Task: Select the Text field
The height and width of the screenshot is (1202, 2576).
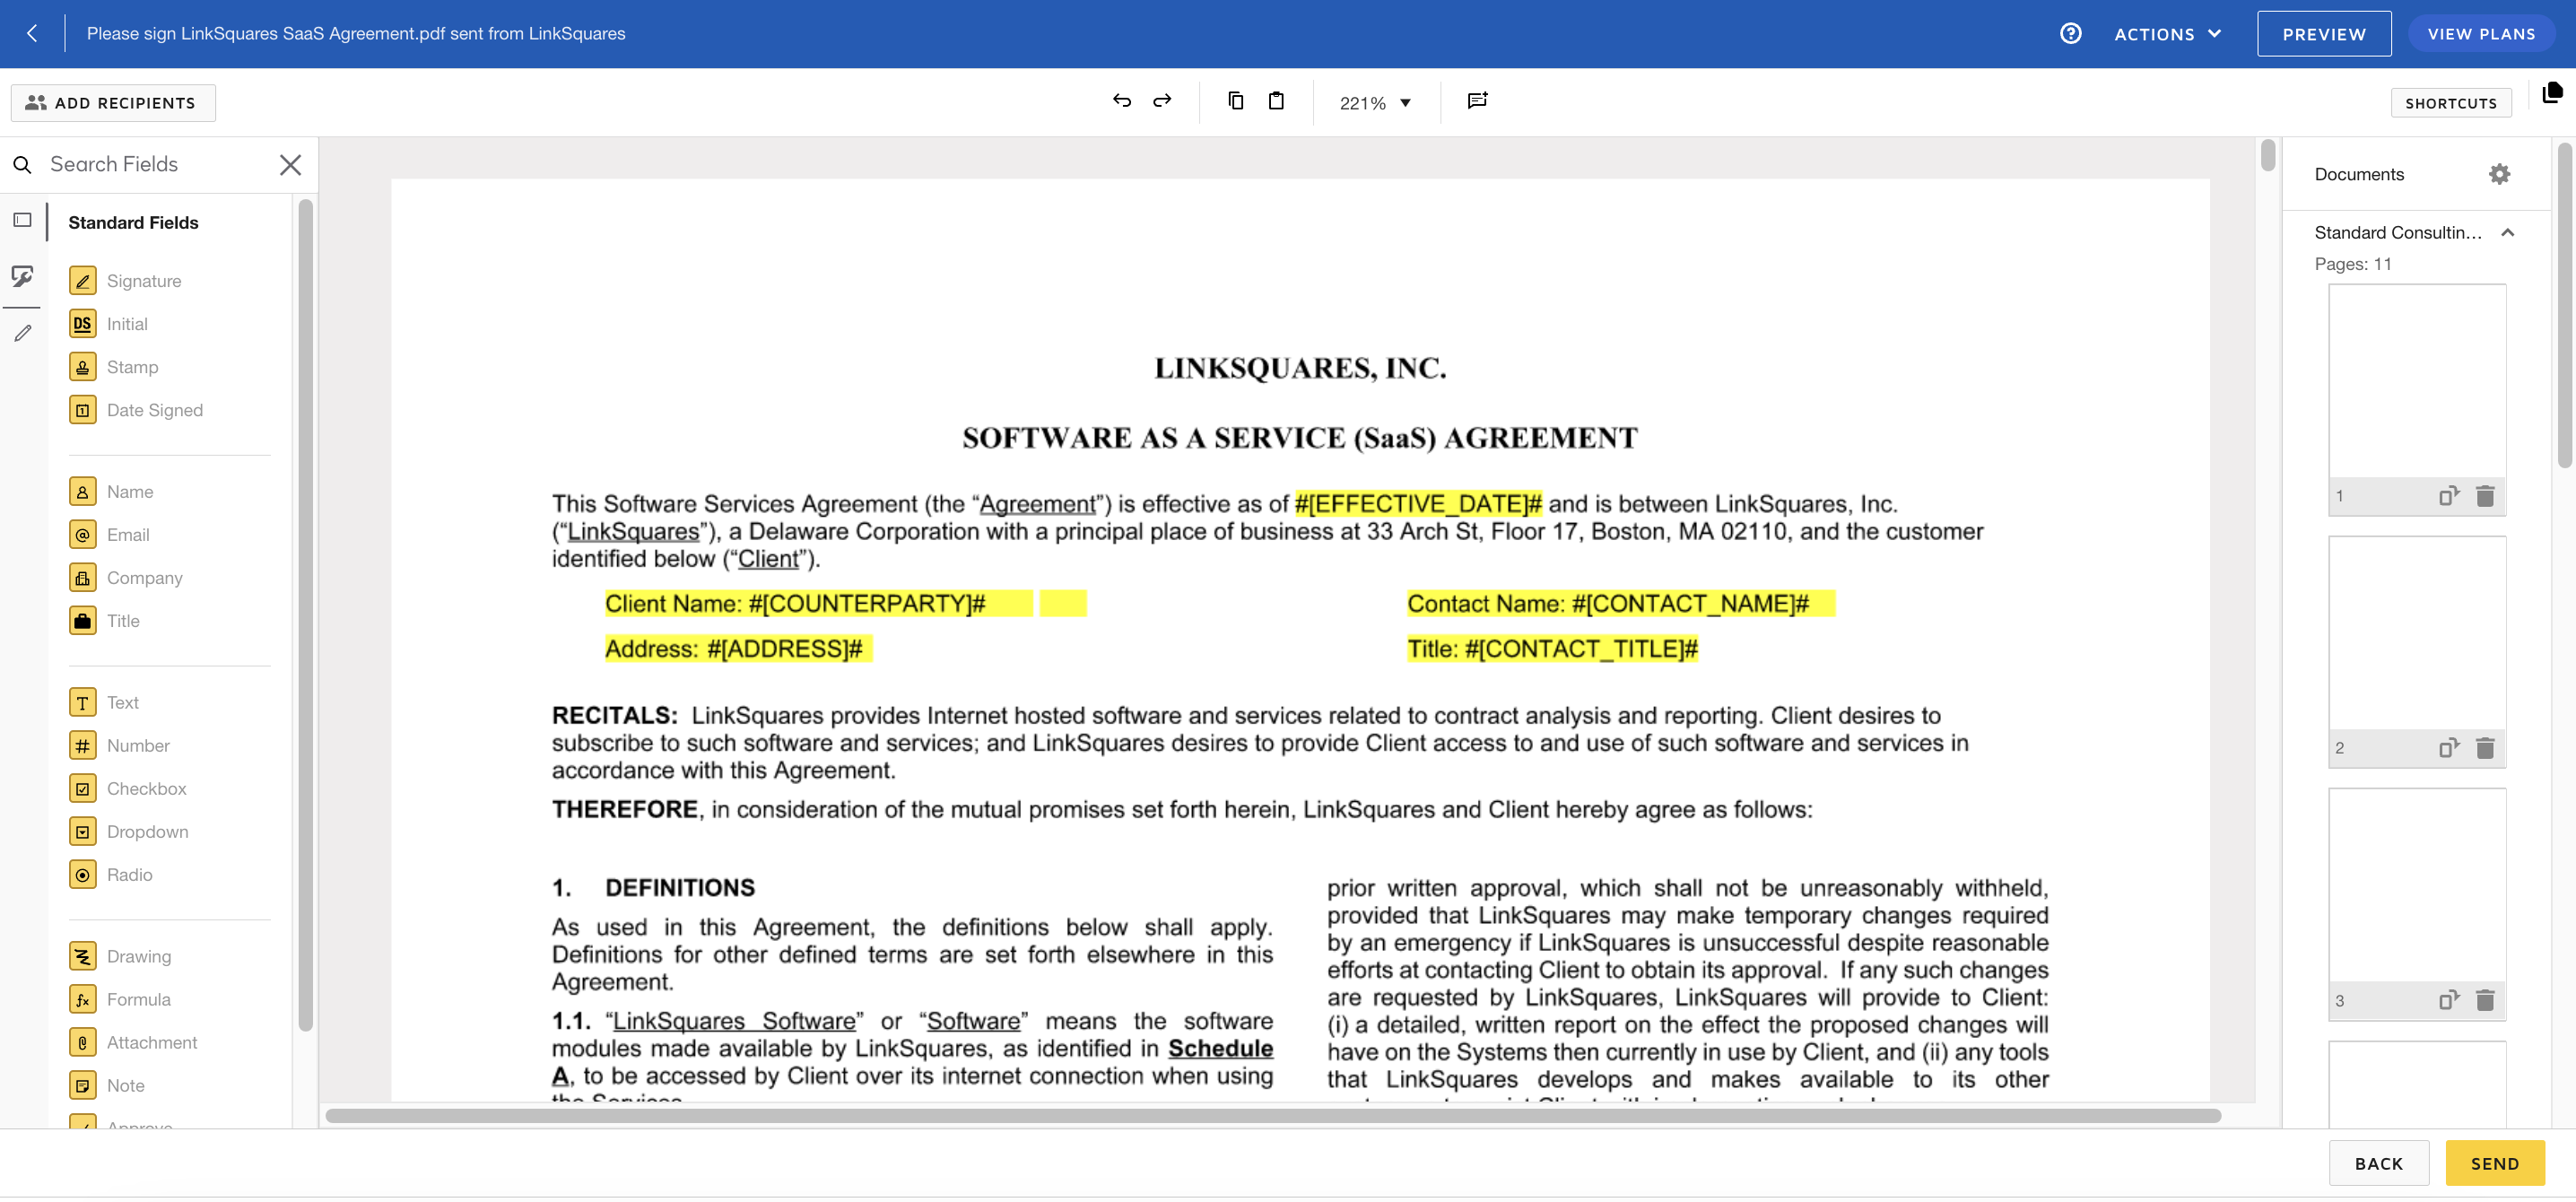Action: pos(105,703)
